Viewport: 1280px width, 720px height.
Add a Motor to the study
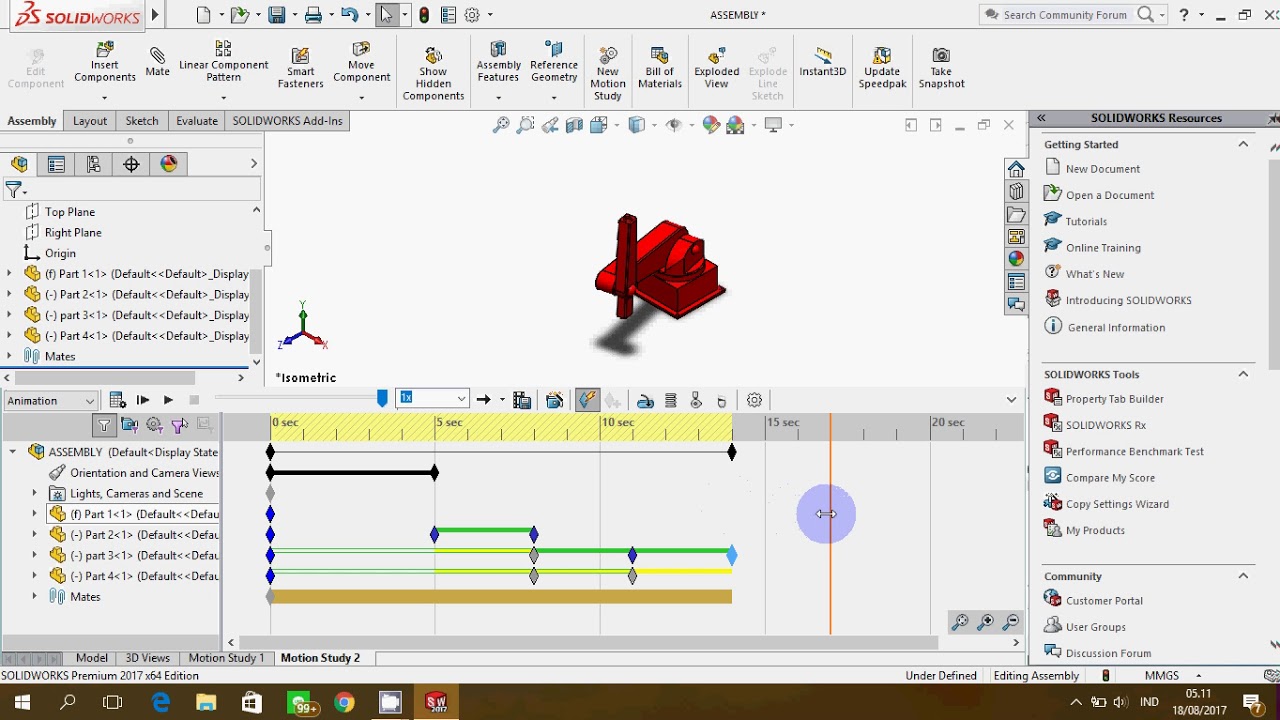645,400
